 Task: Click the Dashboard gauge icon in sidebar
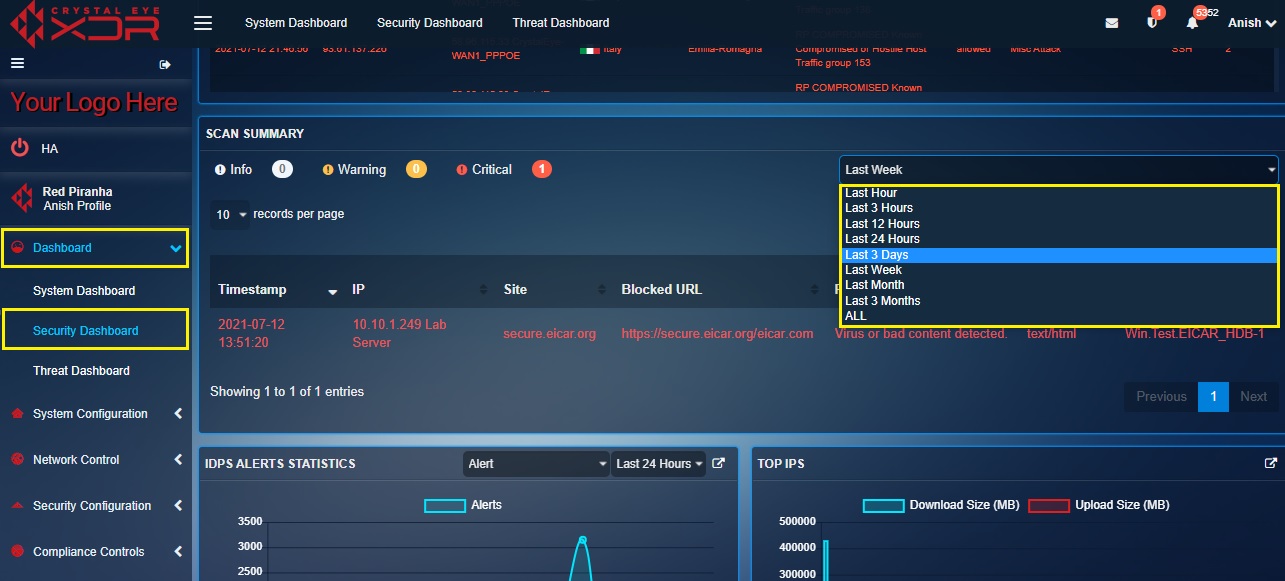(17, 248)
